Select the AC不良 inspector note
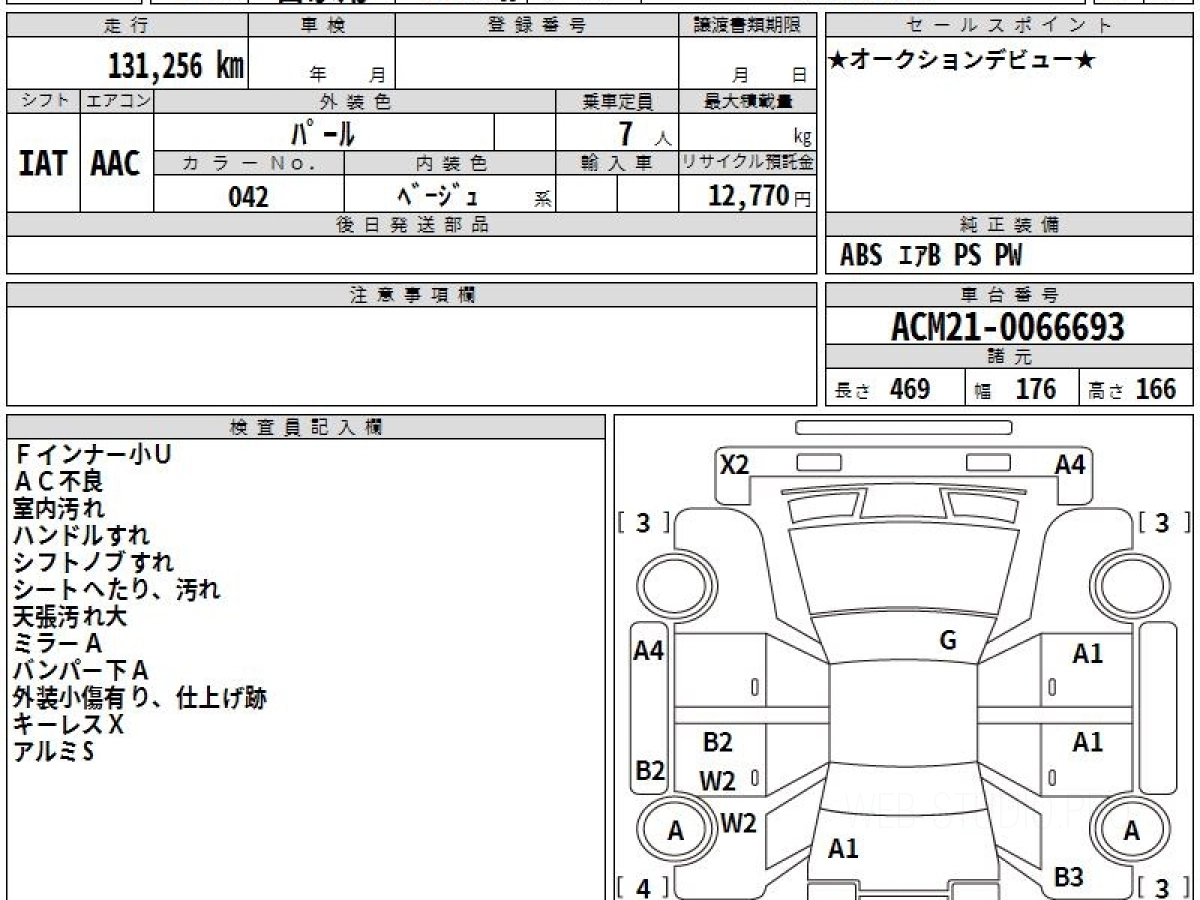 pos(59,482)
